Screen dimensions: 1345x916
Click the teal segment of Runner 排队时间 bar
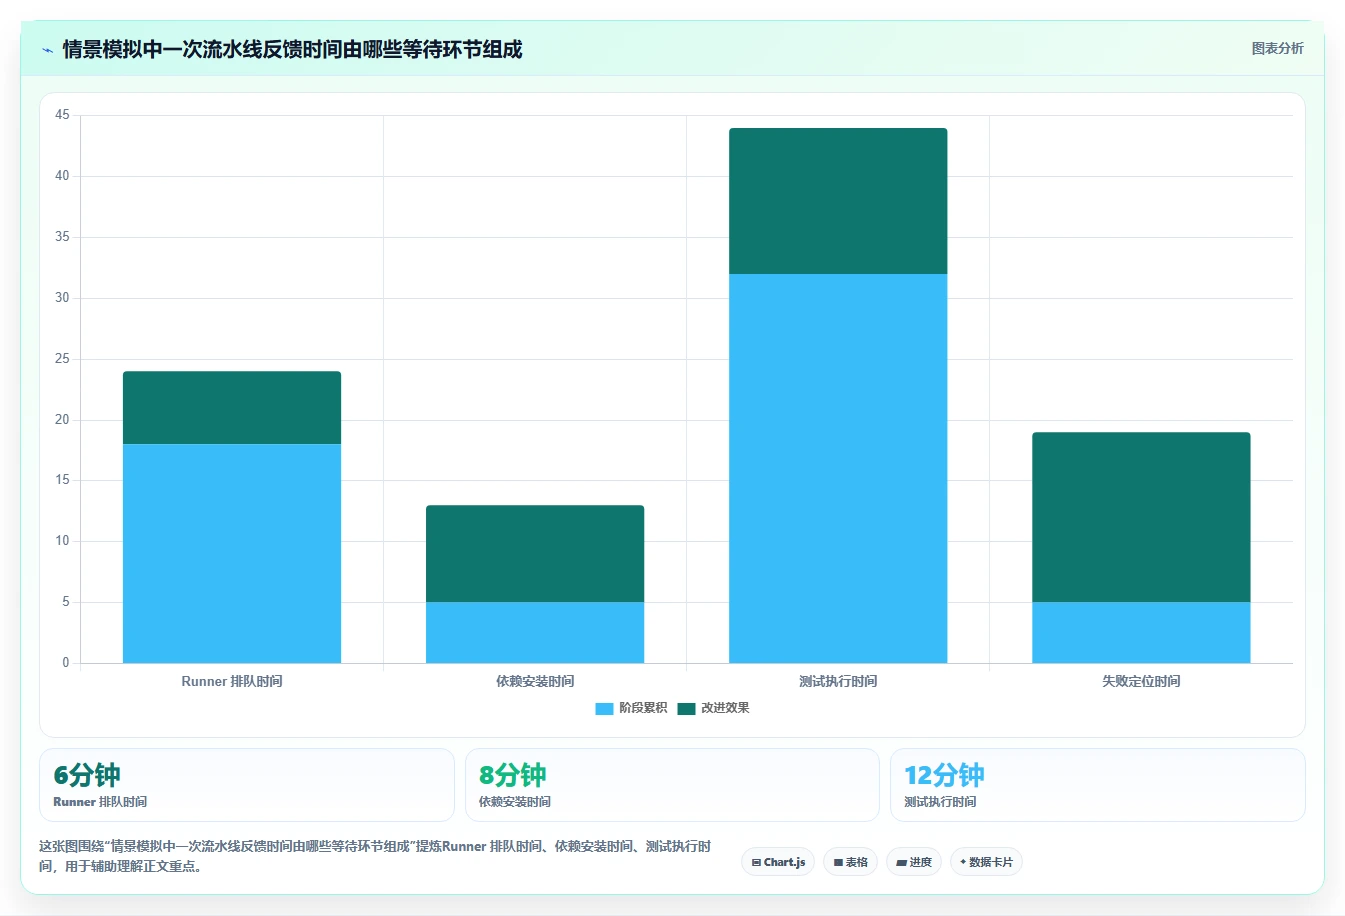tap(232, 407)
